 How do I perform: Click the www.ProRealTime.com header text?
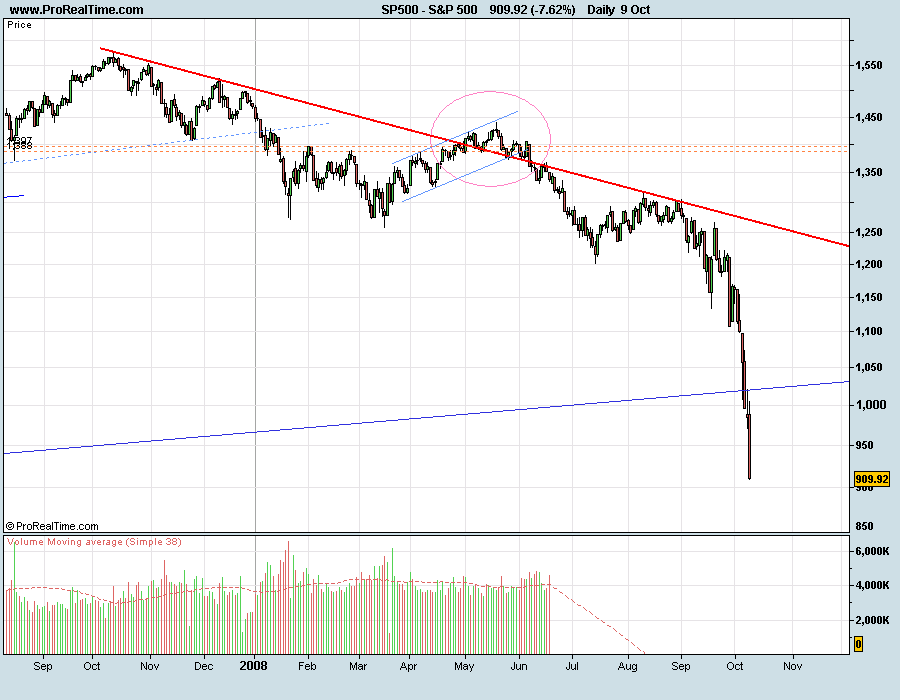click(x=76, y=10)
